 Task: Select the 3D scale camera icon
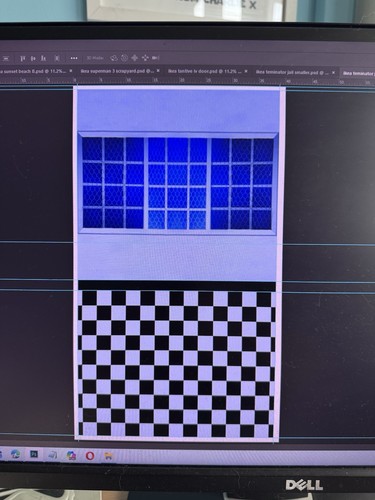coord(155,58)
